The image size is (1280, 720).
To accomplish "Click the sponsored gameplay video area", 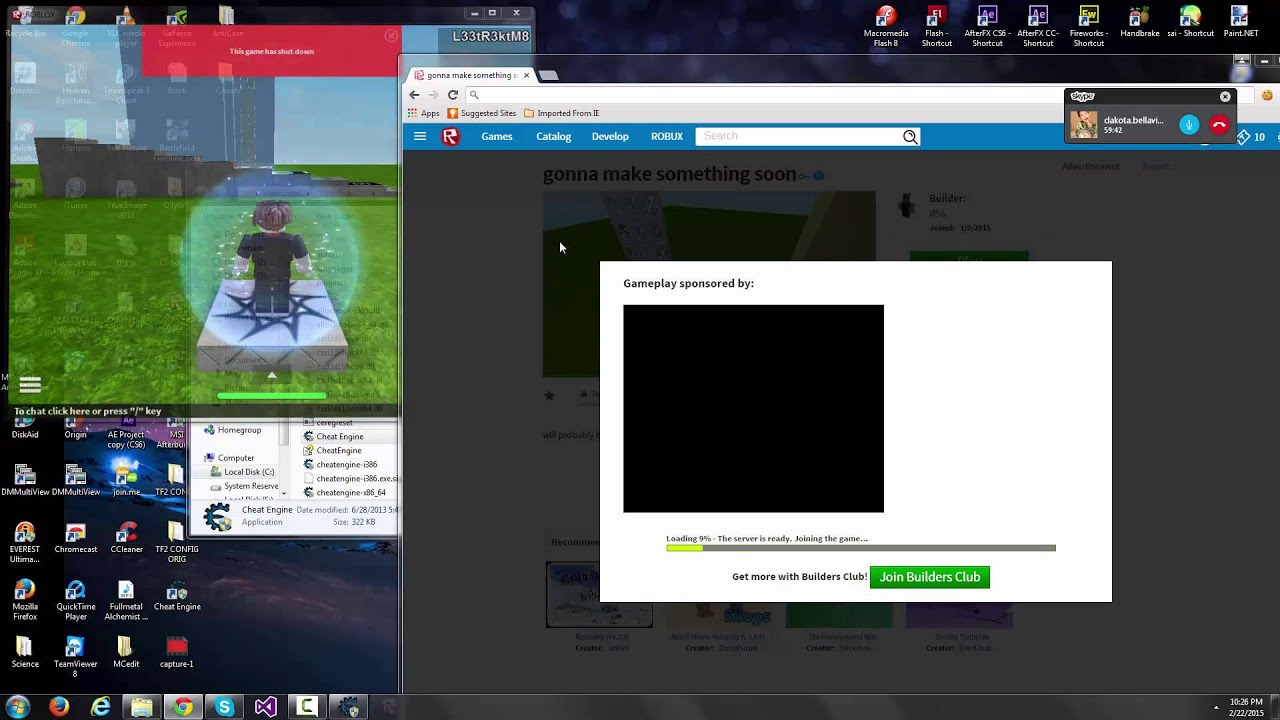I will 753,409.
